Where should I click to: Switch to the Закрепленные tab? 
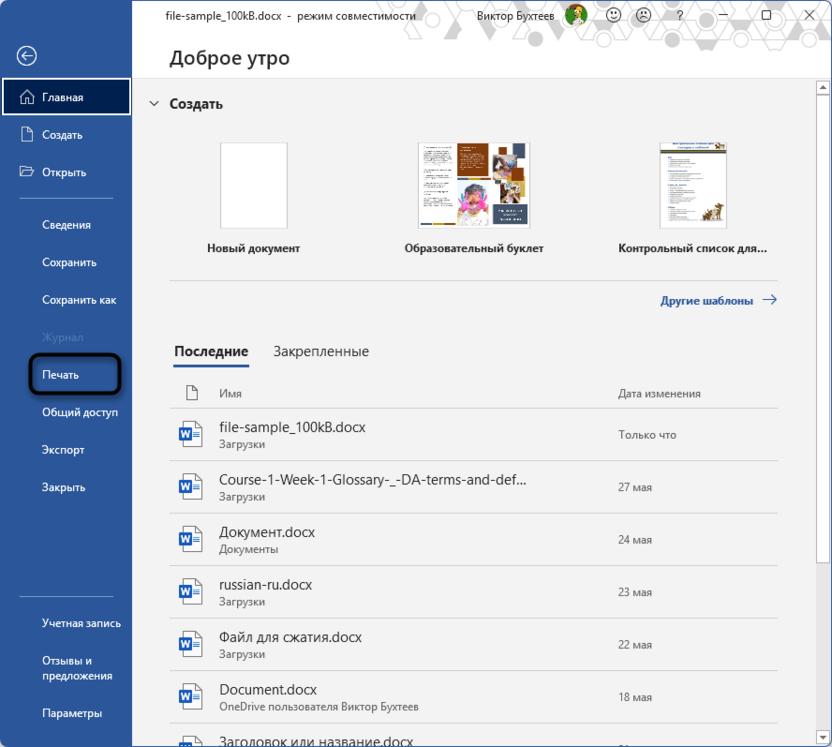321,351
